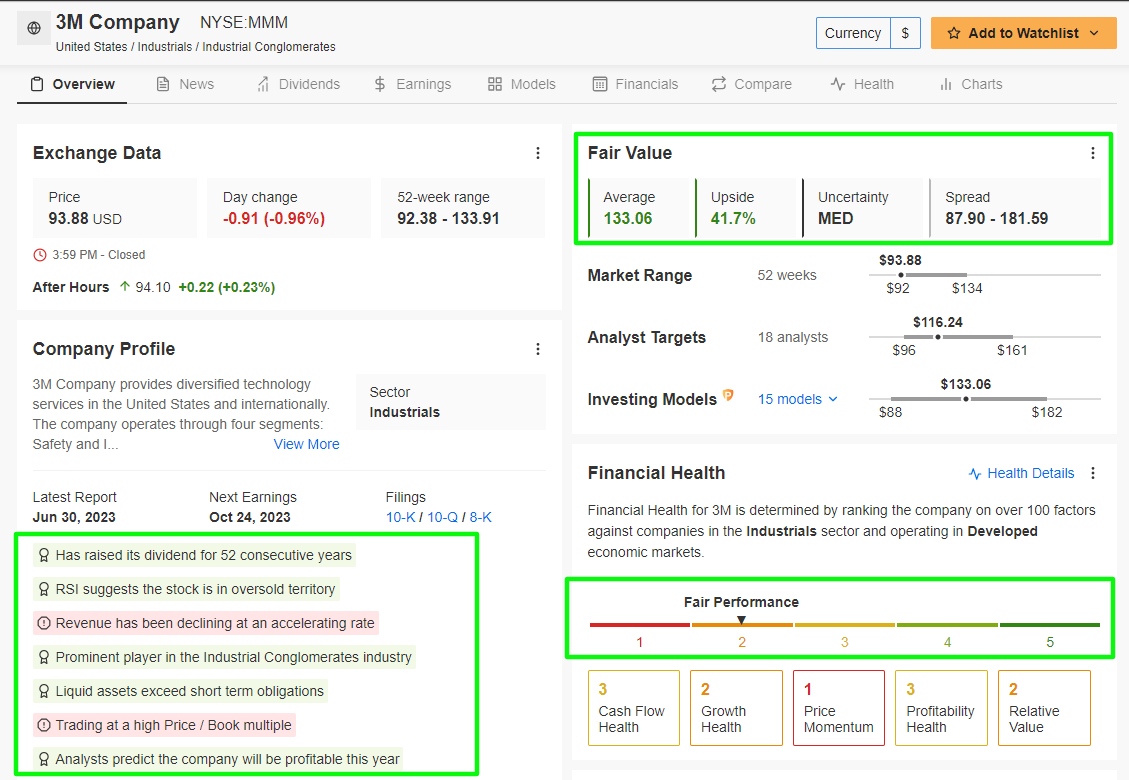The image size is (1129, 780).
Task: Open the Add to Watchlist dropdown chevron
Action: pyautogui.click(x=1094, y=33)
